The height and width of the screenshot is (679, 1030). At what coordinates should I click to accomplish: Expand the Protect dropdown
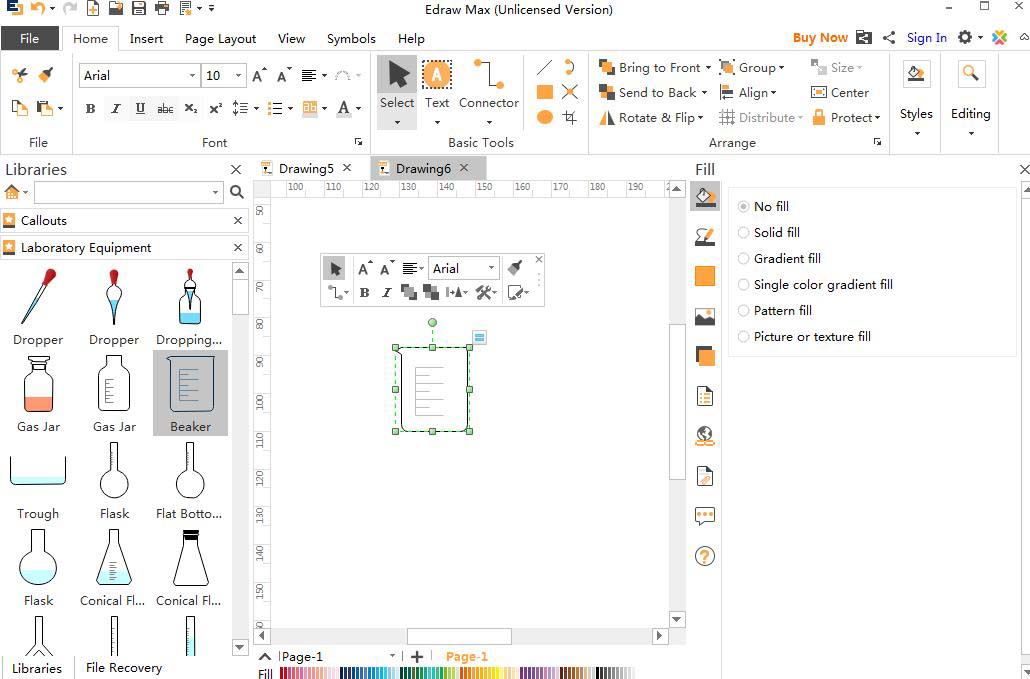(x=877, y=118)
